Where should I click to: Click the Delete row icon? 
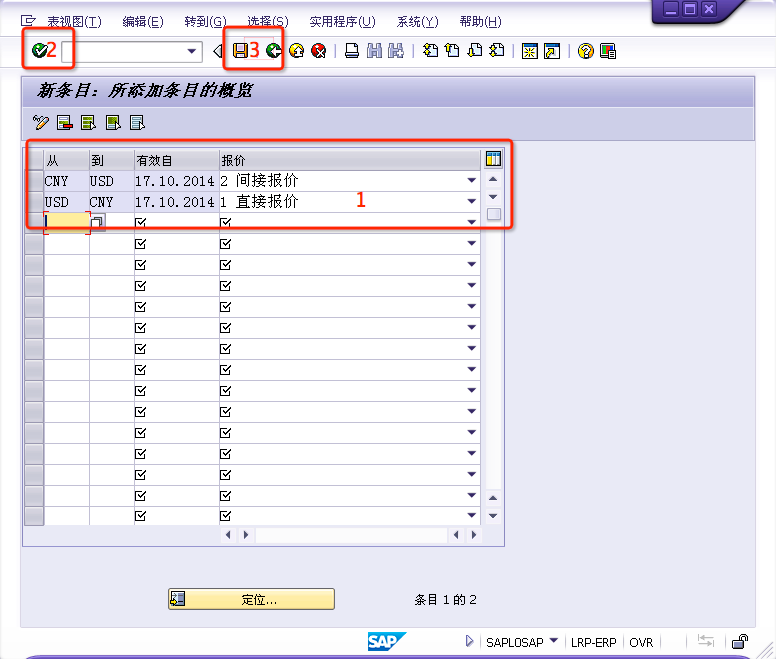[x=64, y=122]
